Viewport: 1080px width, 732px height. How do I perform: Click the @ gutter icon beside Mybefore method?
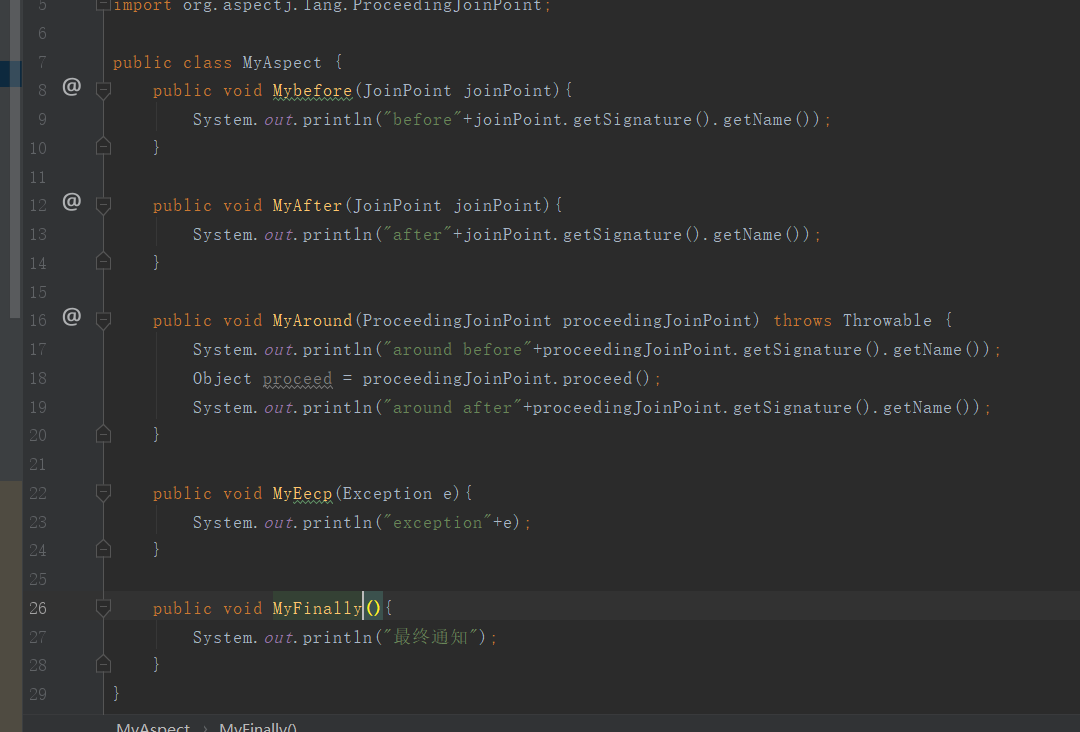(72, 87)
